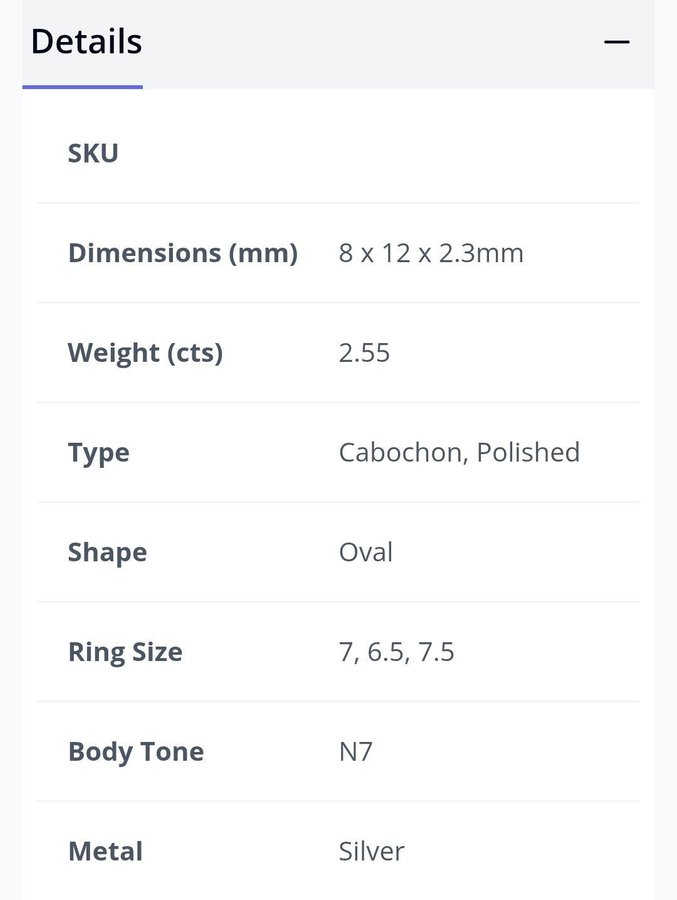Click the SKU row label
This screenshot has height=900, width=677.
pos(93,153)
